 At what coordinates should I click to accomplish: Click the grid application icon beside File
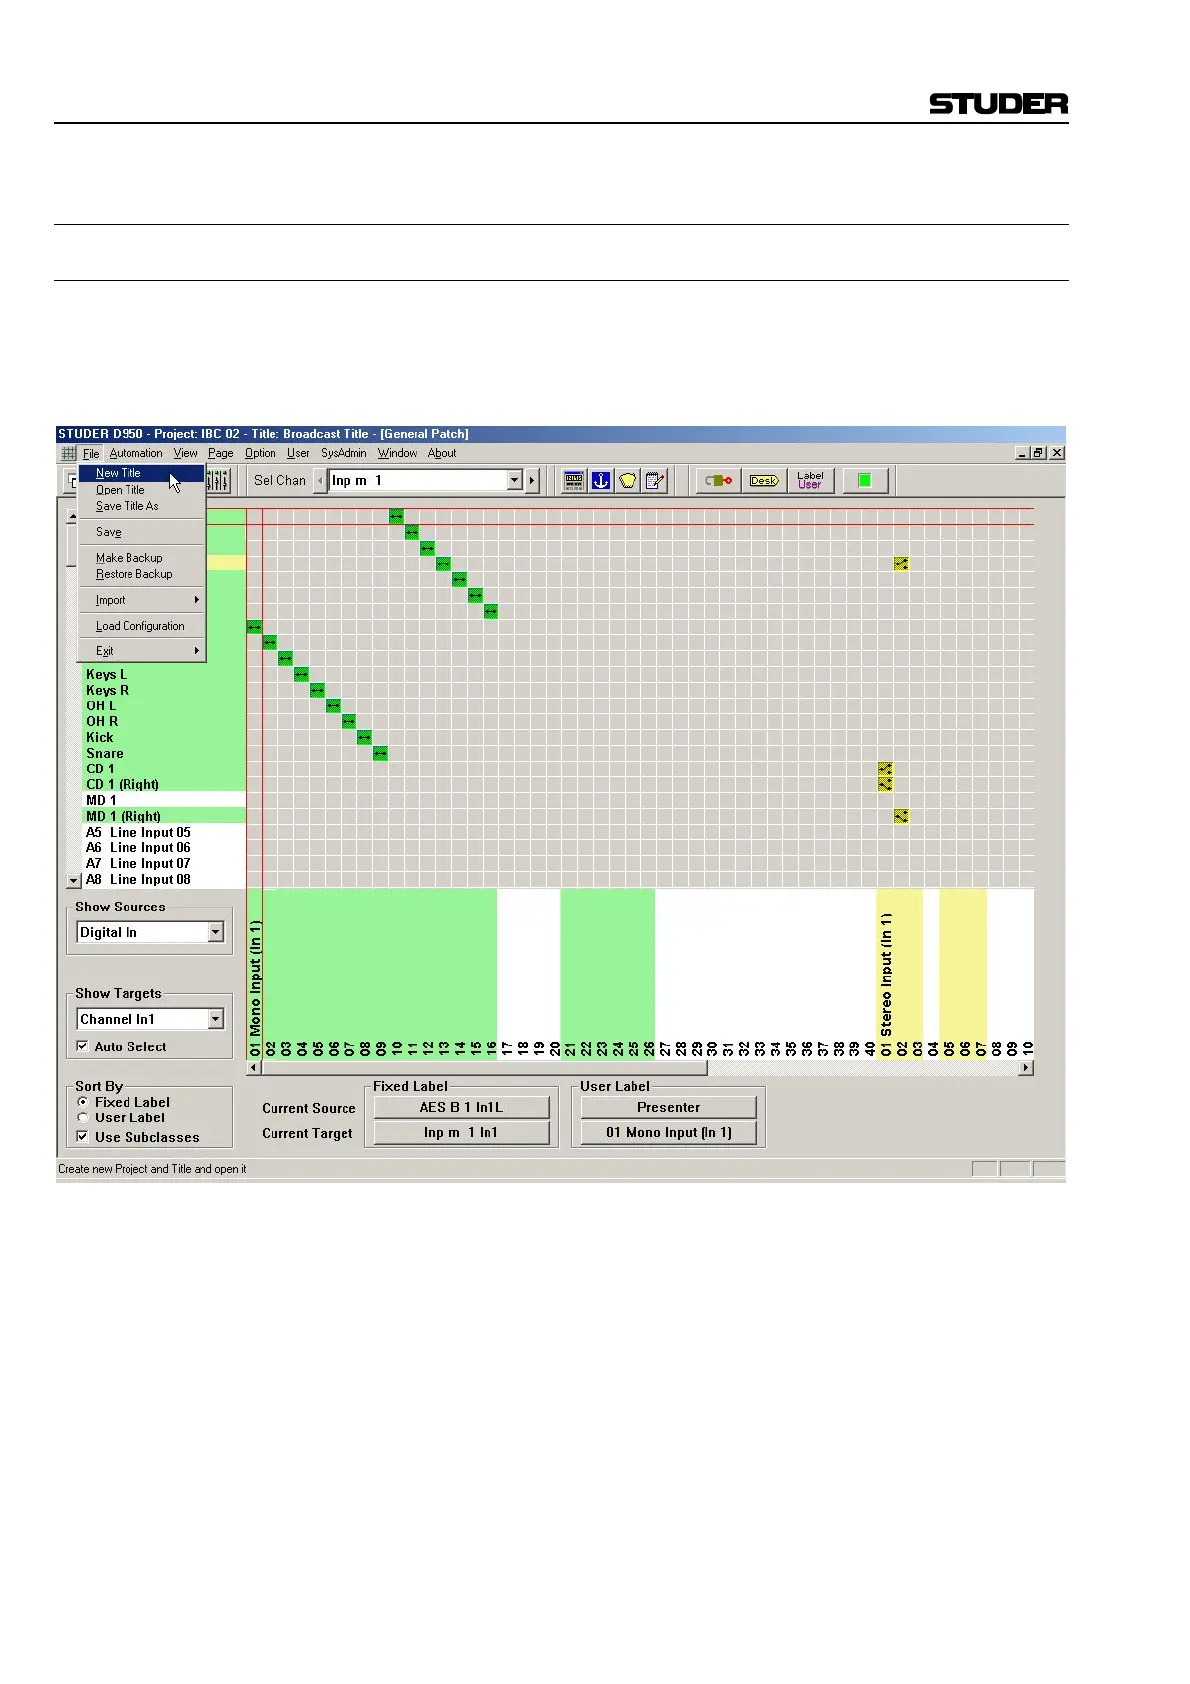[x=69, y=453]
